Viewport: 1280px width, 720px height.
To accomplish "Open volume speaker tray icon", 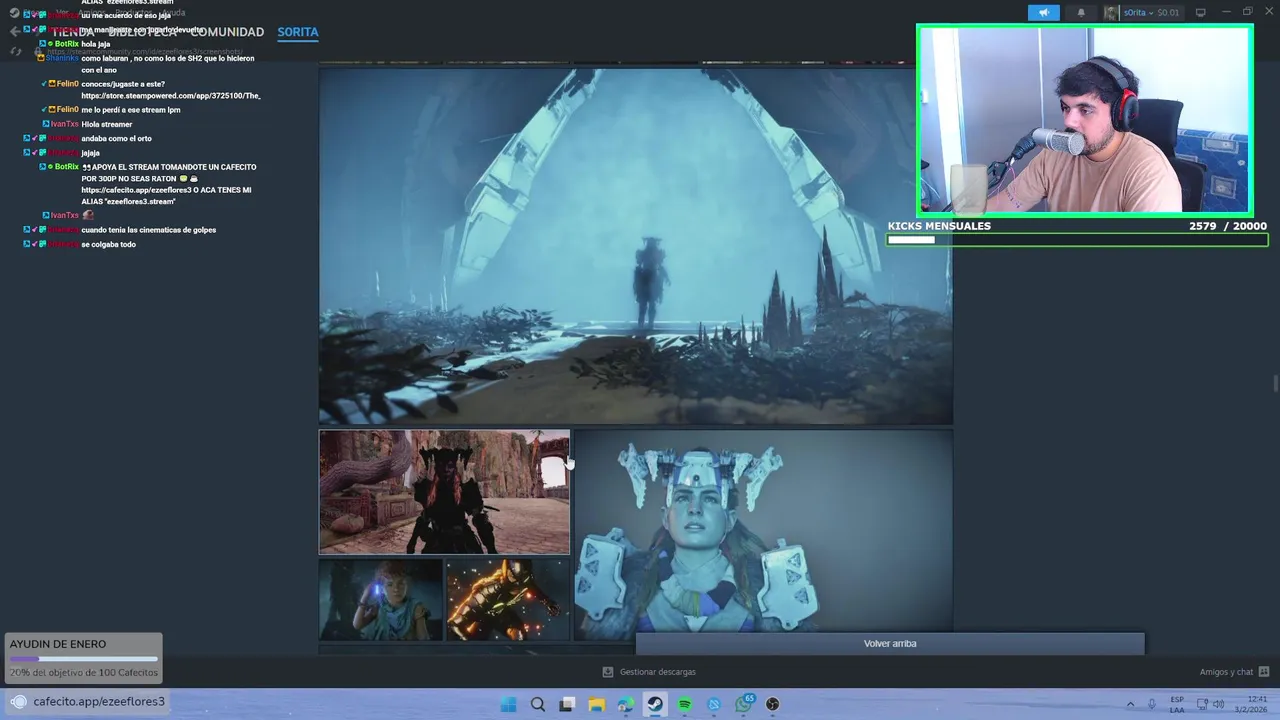I will [x=1220, y=704].
